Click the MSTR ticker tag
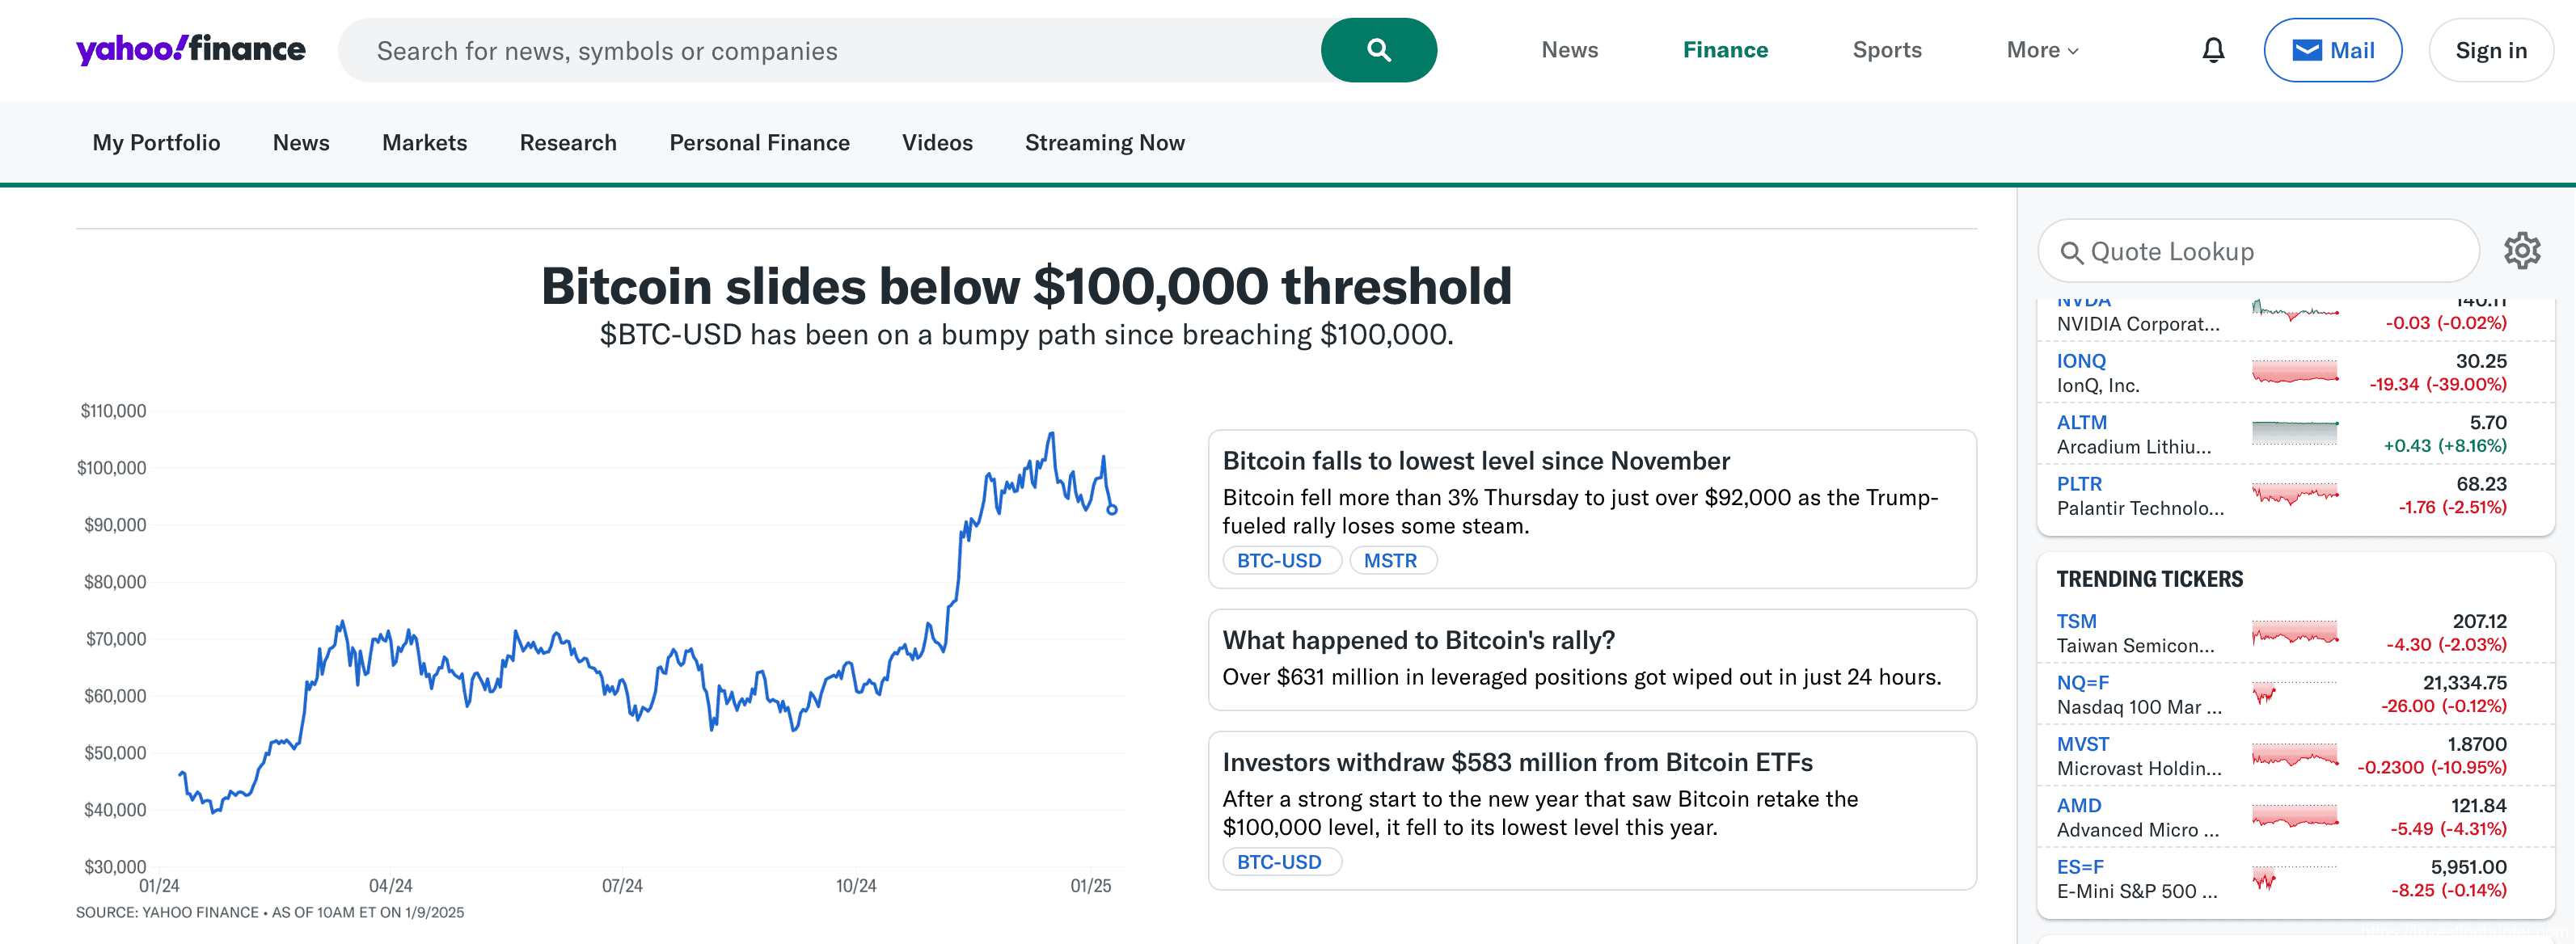The height and width of the screenshot is (944, 2576). [x=1390, y=561]
